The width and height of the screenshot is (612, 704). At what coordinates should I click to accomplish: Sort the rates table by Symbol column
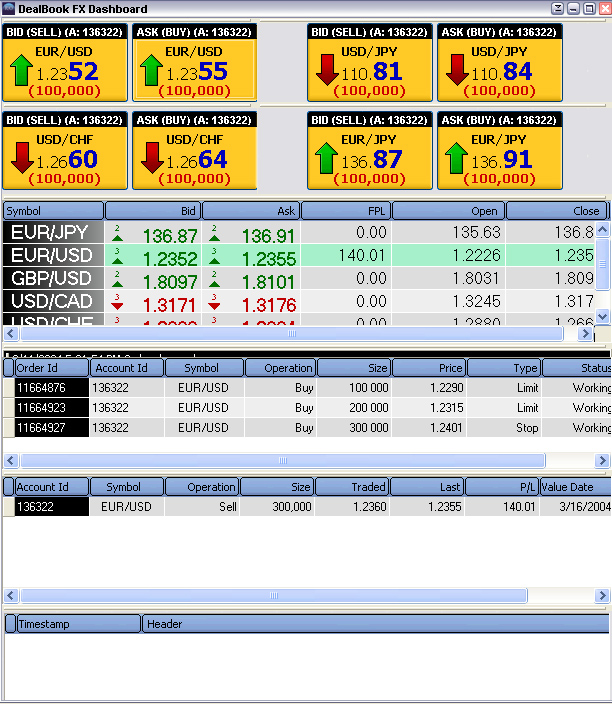[x=53, y=211]
